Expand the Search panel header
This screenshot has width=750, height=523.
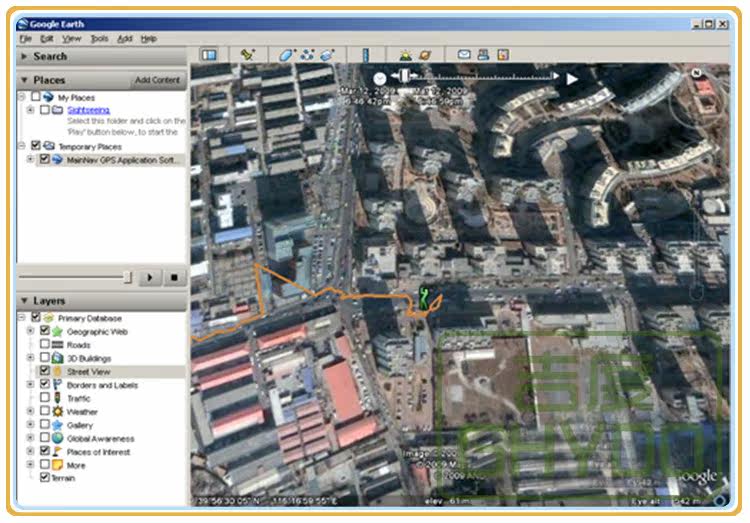(x=101, y=56)
